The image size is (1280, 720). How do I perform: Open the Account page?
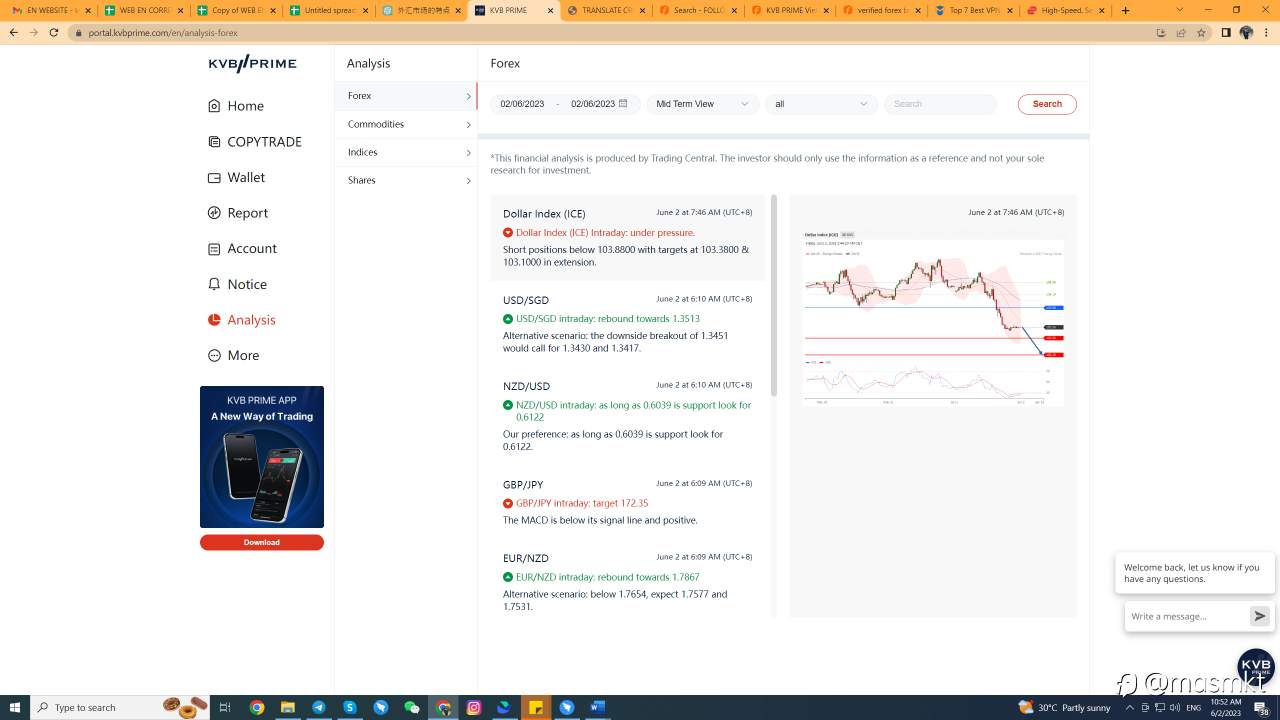pos(241,248)
